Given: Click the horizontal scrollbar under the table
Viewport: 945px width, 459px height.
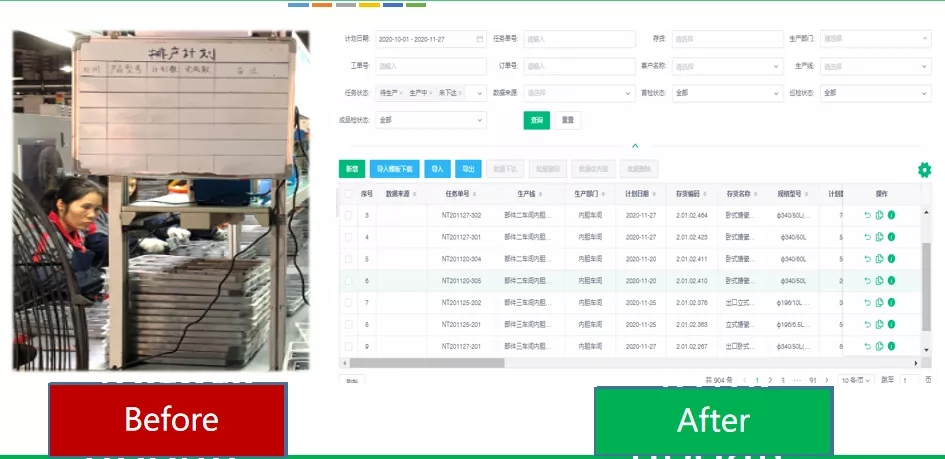Looking at the screenshot, I should tap(427, 363).
